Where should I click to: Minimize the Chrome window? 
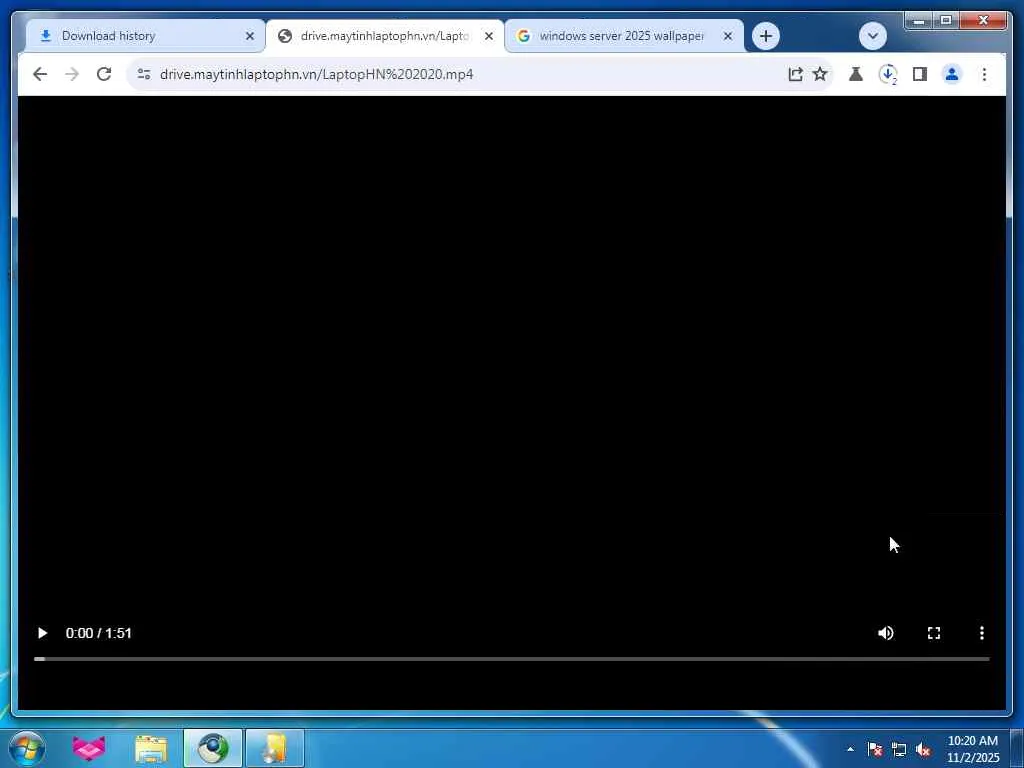click(918, 21)
